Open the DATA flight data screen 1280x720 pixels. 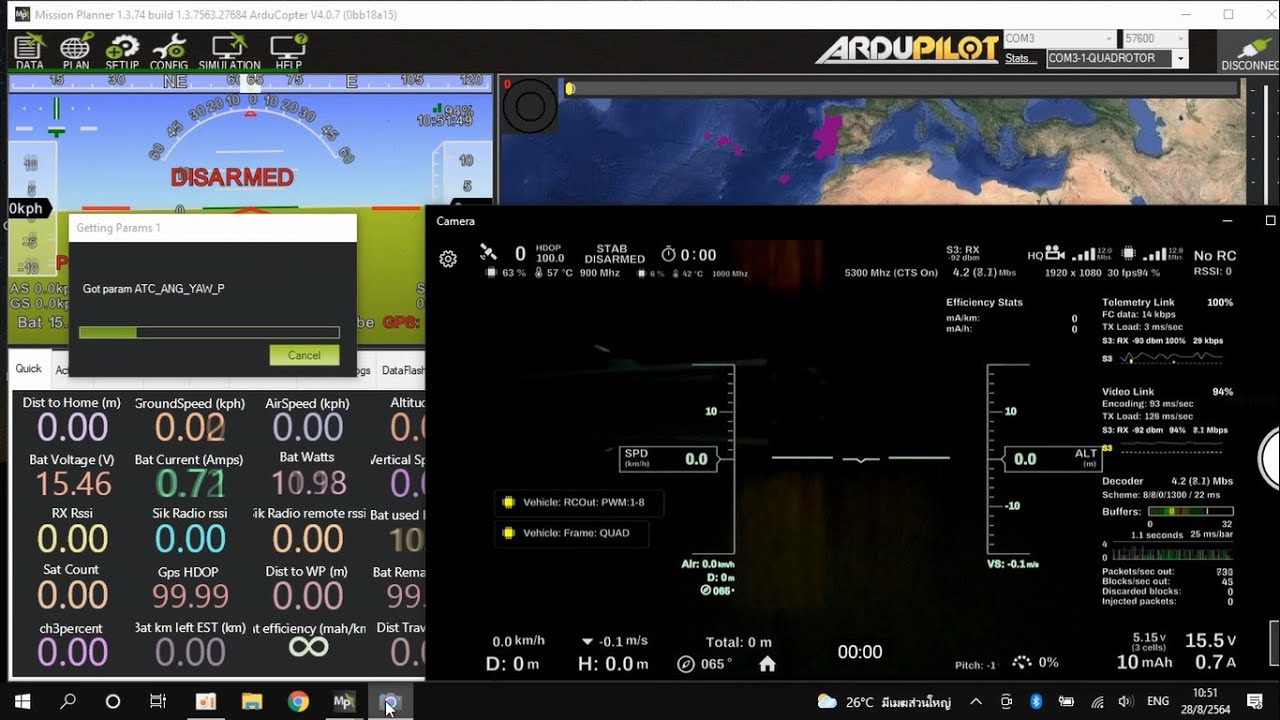point(29,50)
